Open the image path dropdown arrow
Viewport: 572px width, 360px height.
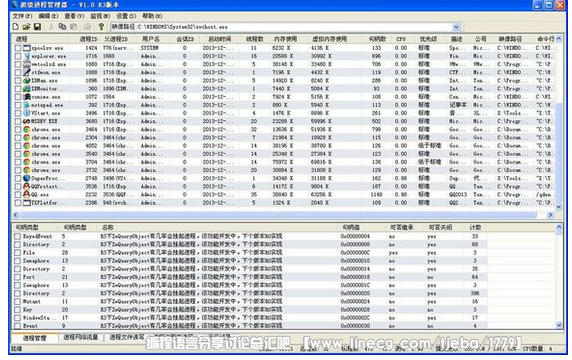click(456, 27)
